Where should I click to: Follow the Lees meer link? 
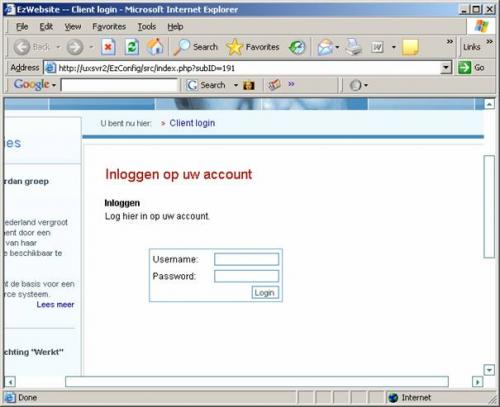click(x=55, y=305)
